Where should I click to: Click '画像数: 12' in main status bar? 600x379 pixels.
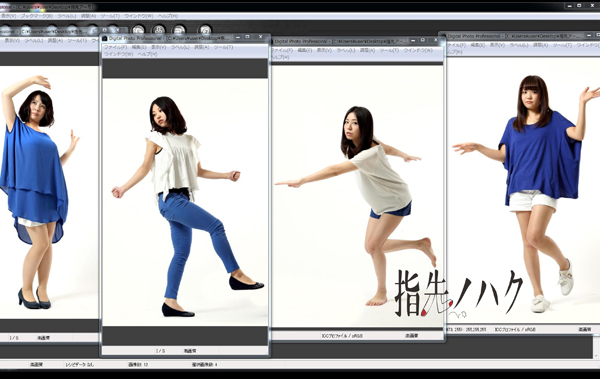point(138,364)
